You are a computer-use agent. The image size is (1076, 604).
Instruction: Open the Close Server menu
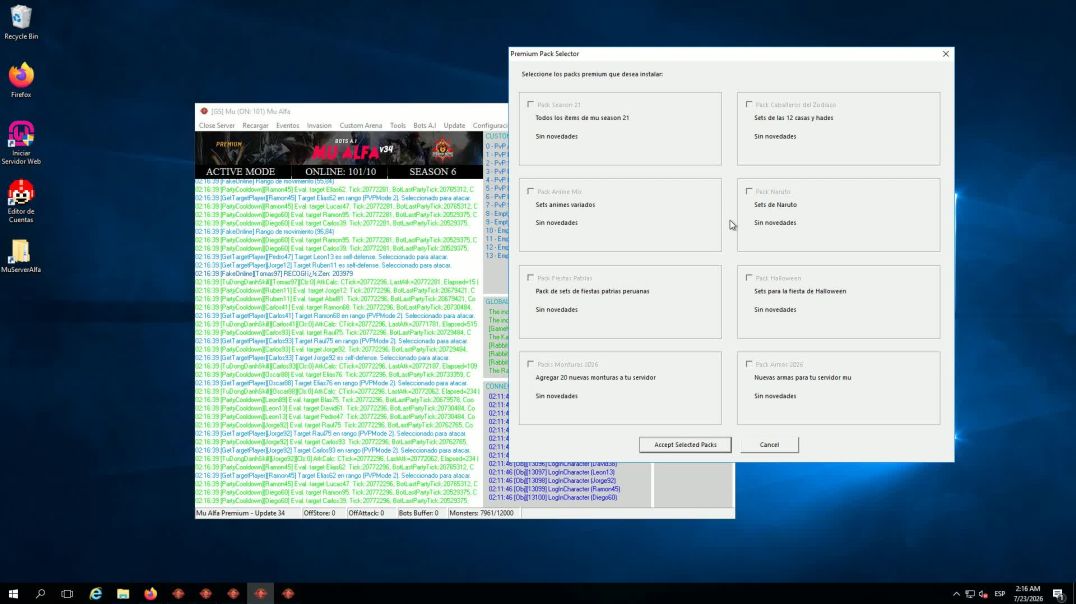(217, 126)
